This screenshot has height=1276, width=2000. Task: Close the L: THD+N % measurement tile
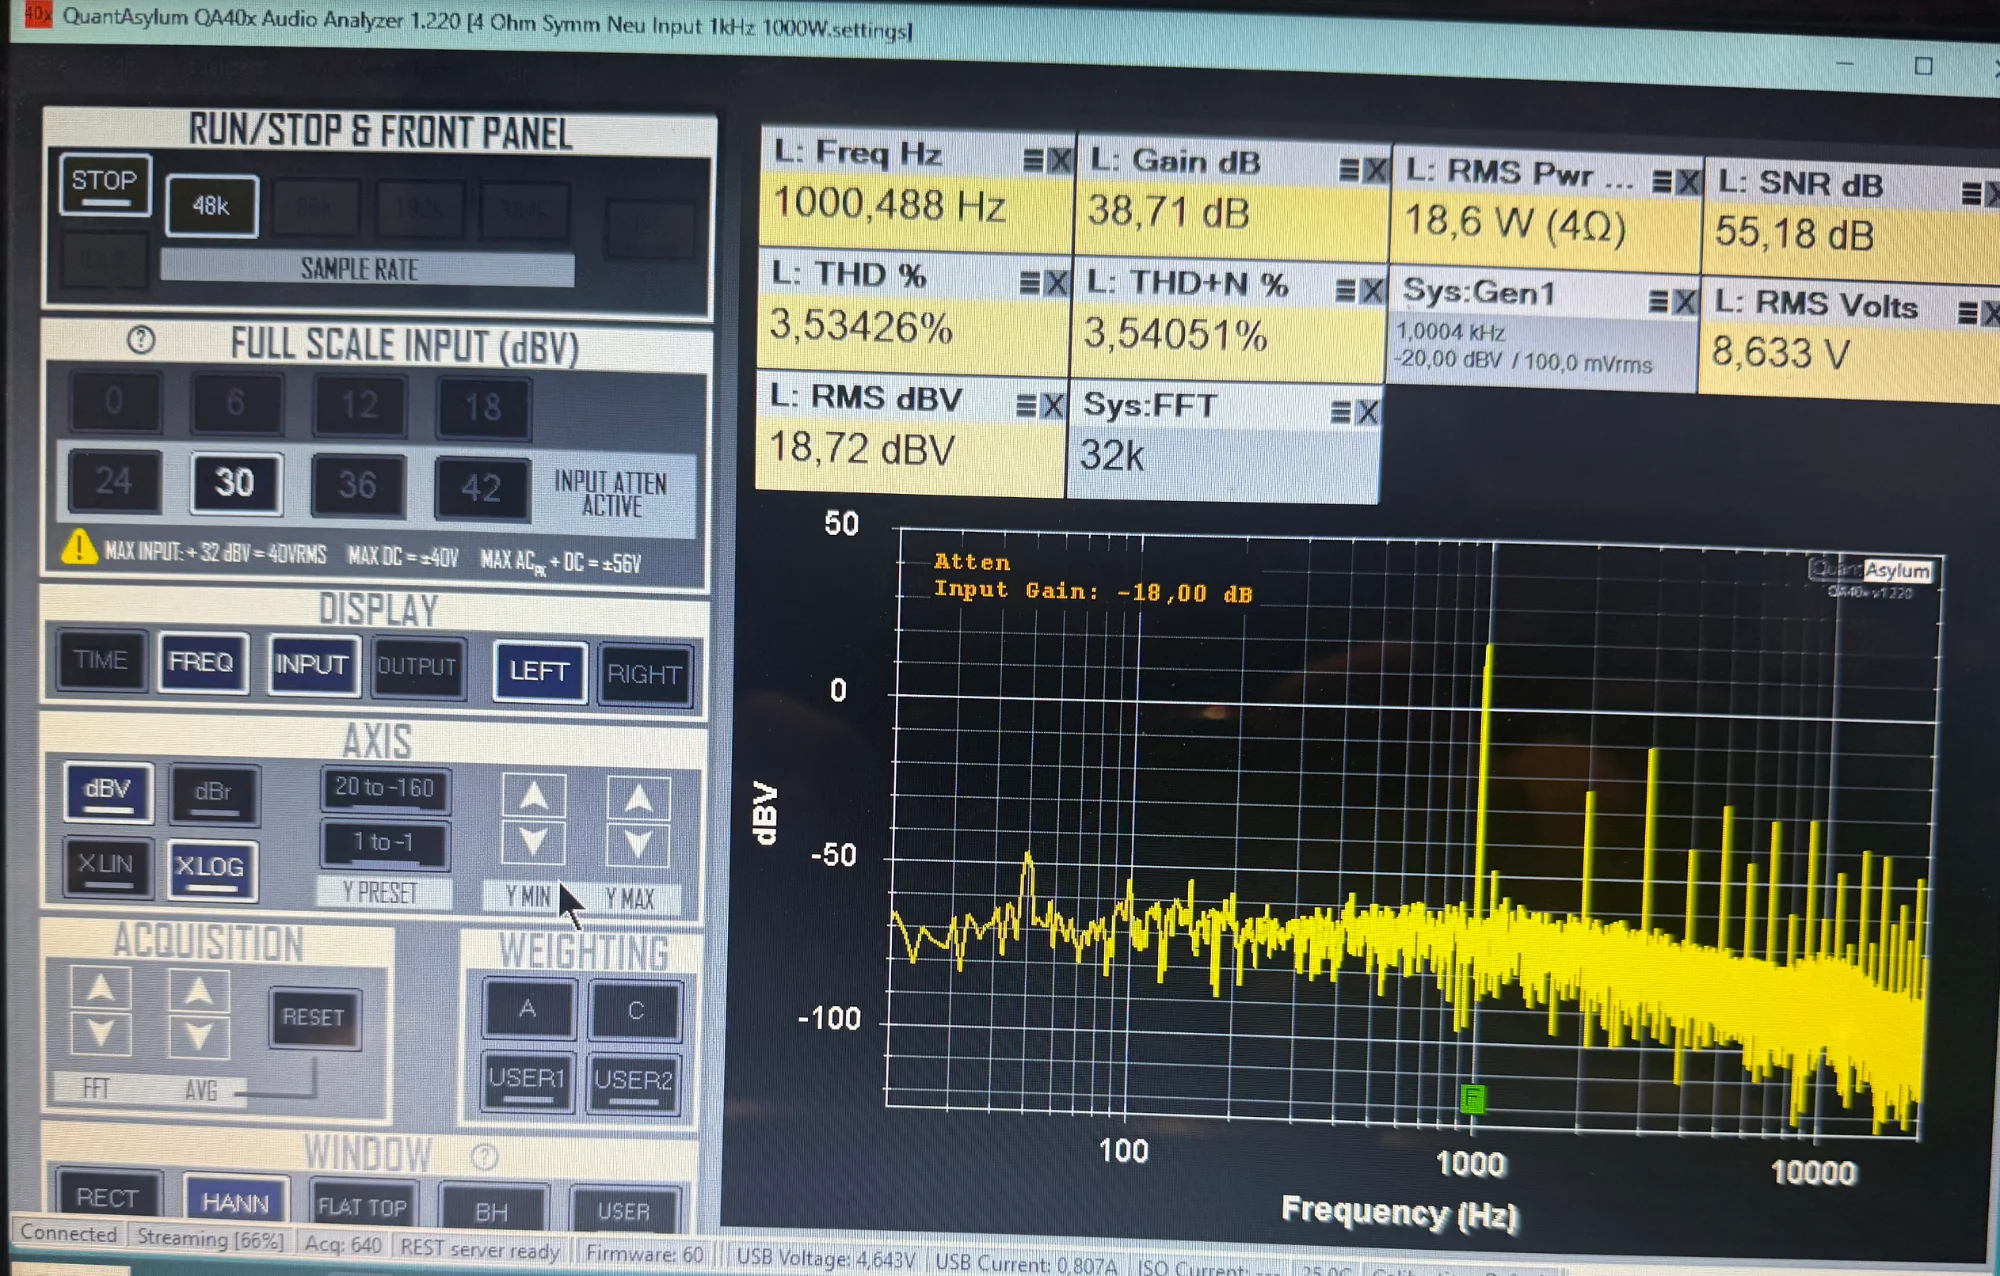click(1373, 291)
